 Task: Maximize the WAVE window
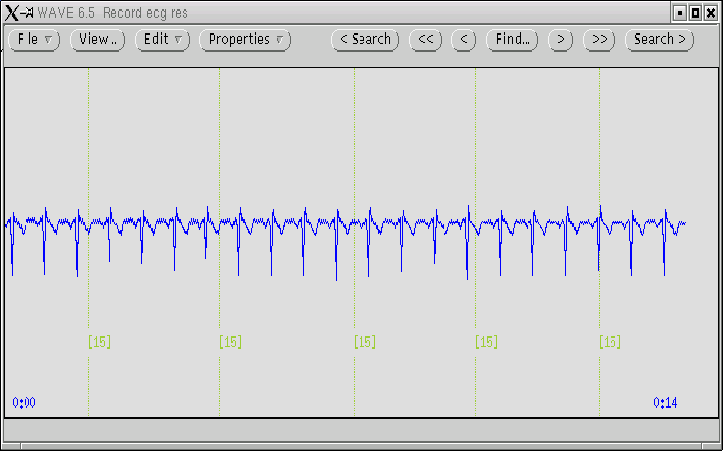(x=695, y=13)
